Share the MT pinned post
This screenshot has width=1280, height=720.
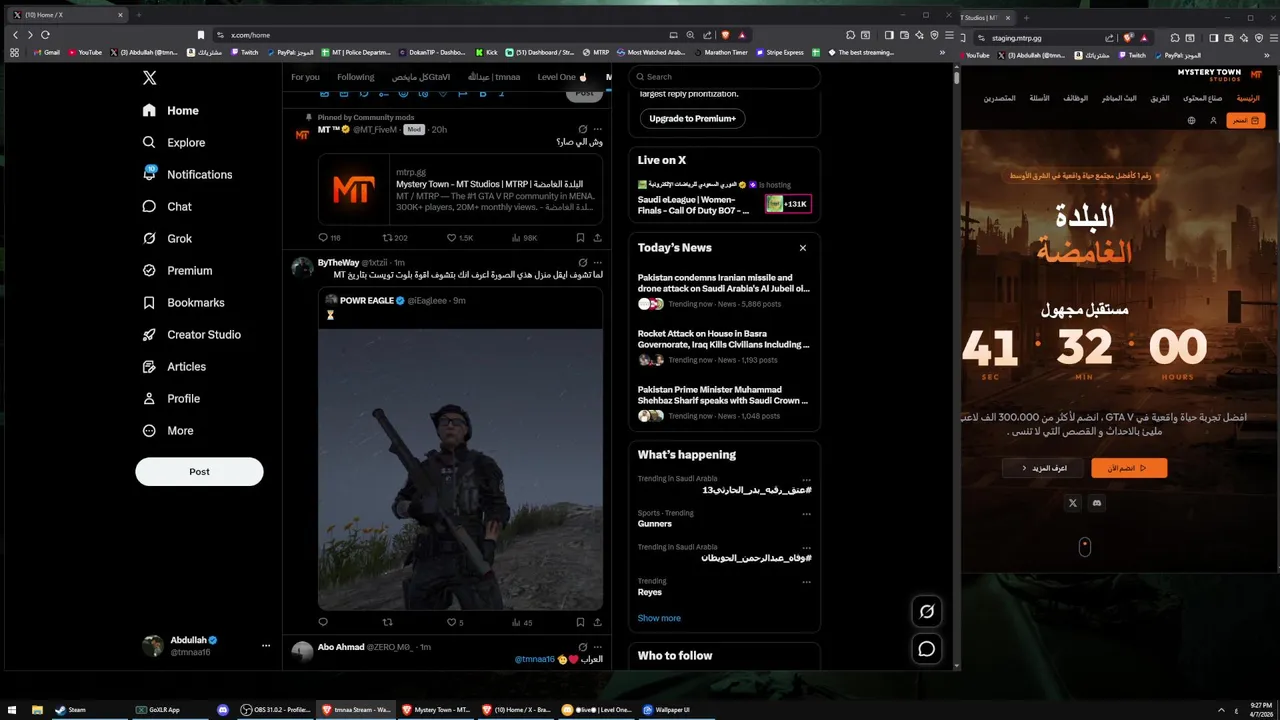pos(597,238)
